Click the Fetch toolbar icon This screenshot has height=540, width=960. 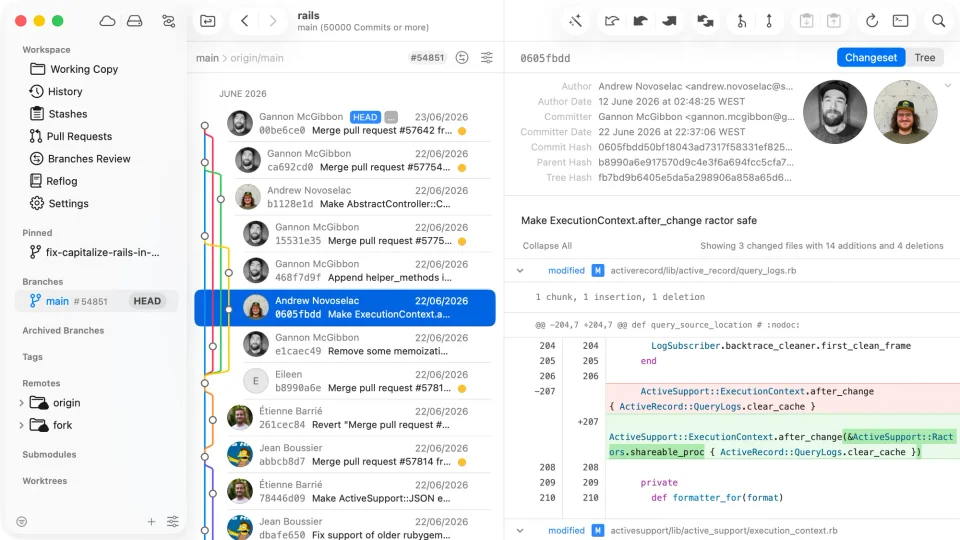pyautogui.click(x=611, y=21)
